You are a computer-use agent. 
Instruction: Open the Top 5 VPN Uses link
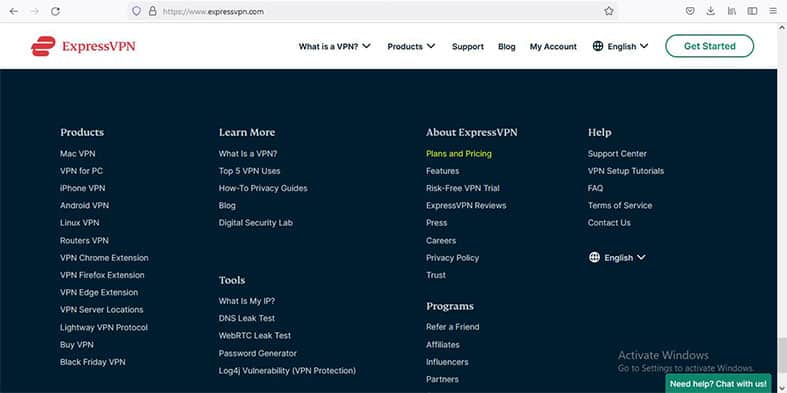point(249,171)
